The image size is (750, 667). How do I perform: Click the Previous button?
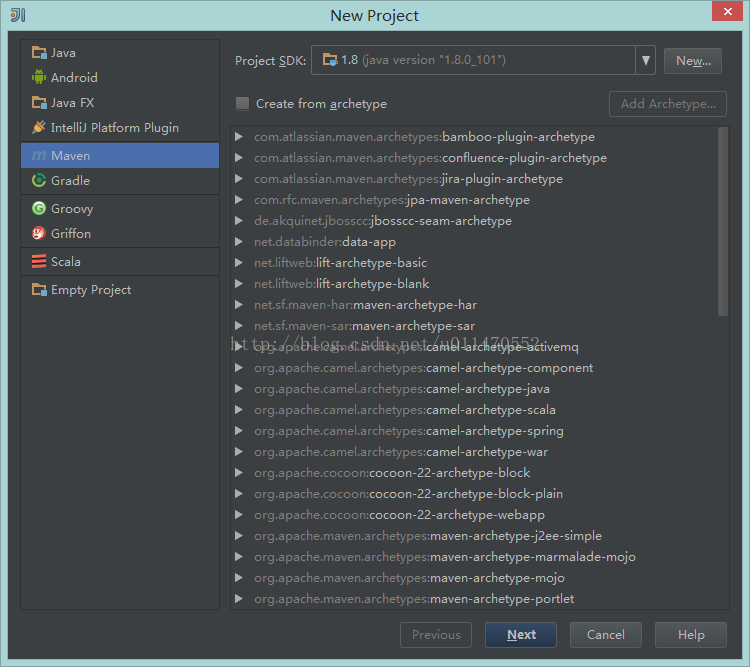(436, 634)
